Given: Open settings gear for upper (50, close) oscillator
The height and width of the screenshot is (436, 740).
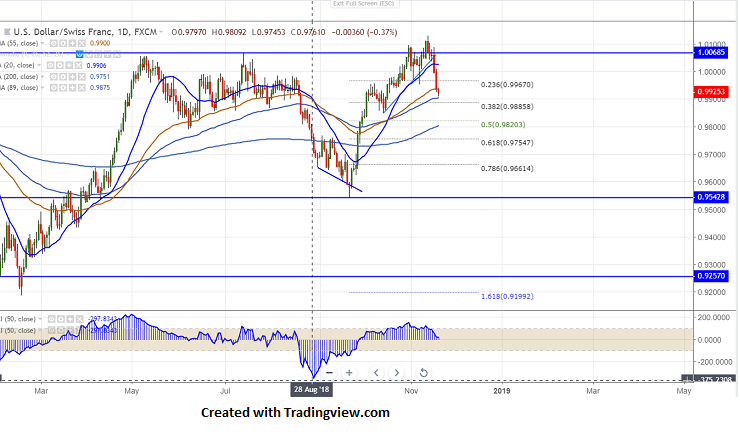Looking at the screenshot, I should click(x=61, y=319).
